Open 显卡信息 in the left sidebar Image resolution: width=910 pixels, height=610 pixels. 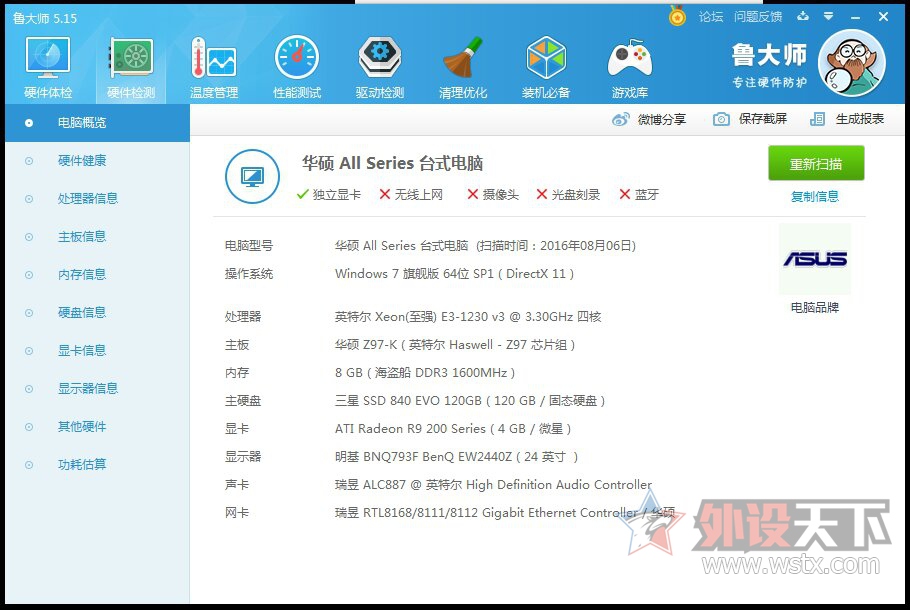82,351
